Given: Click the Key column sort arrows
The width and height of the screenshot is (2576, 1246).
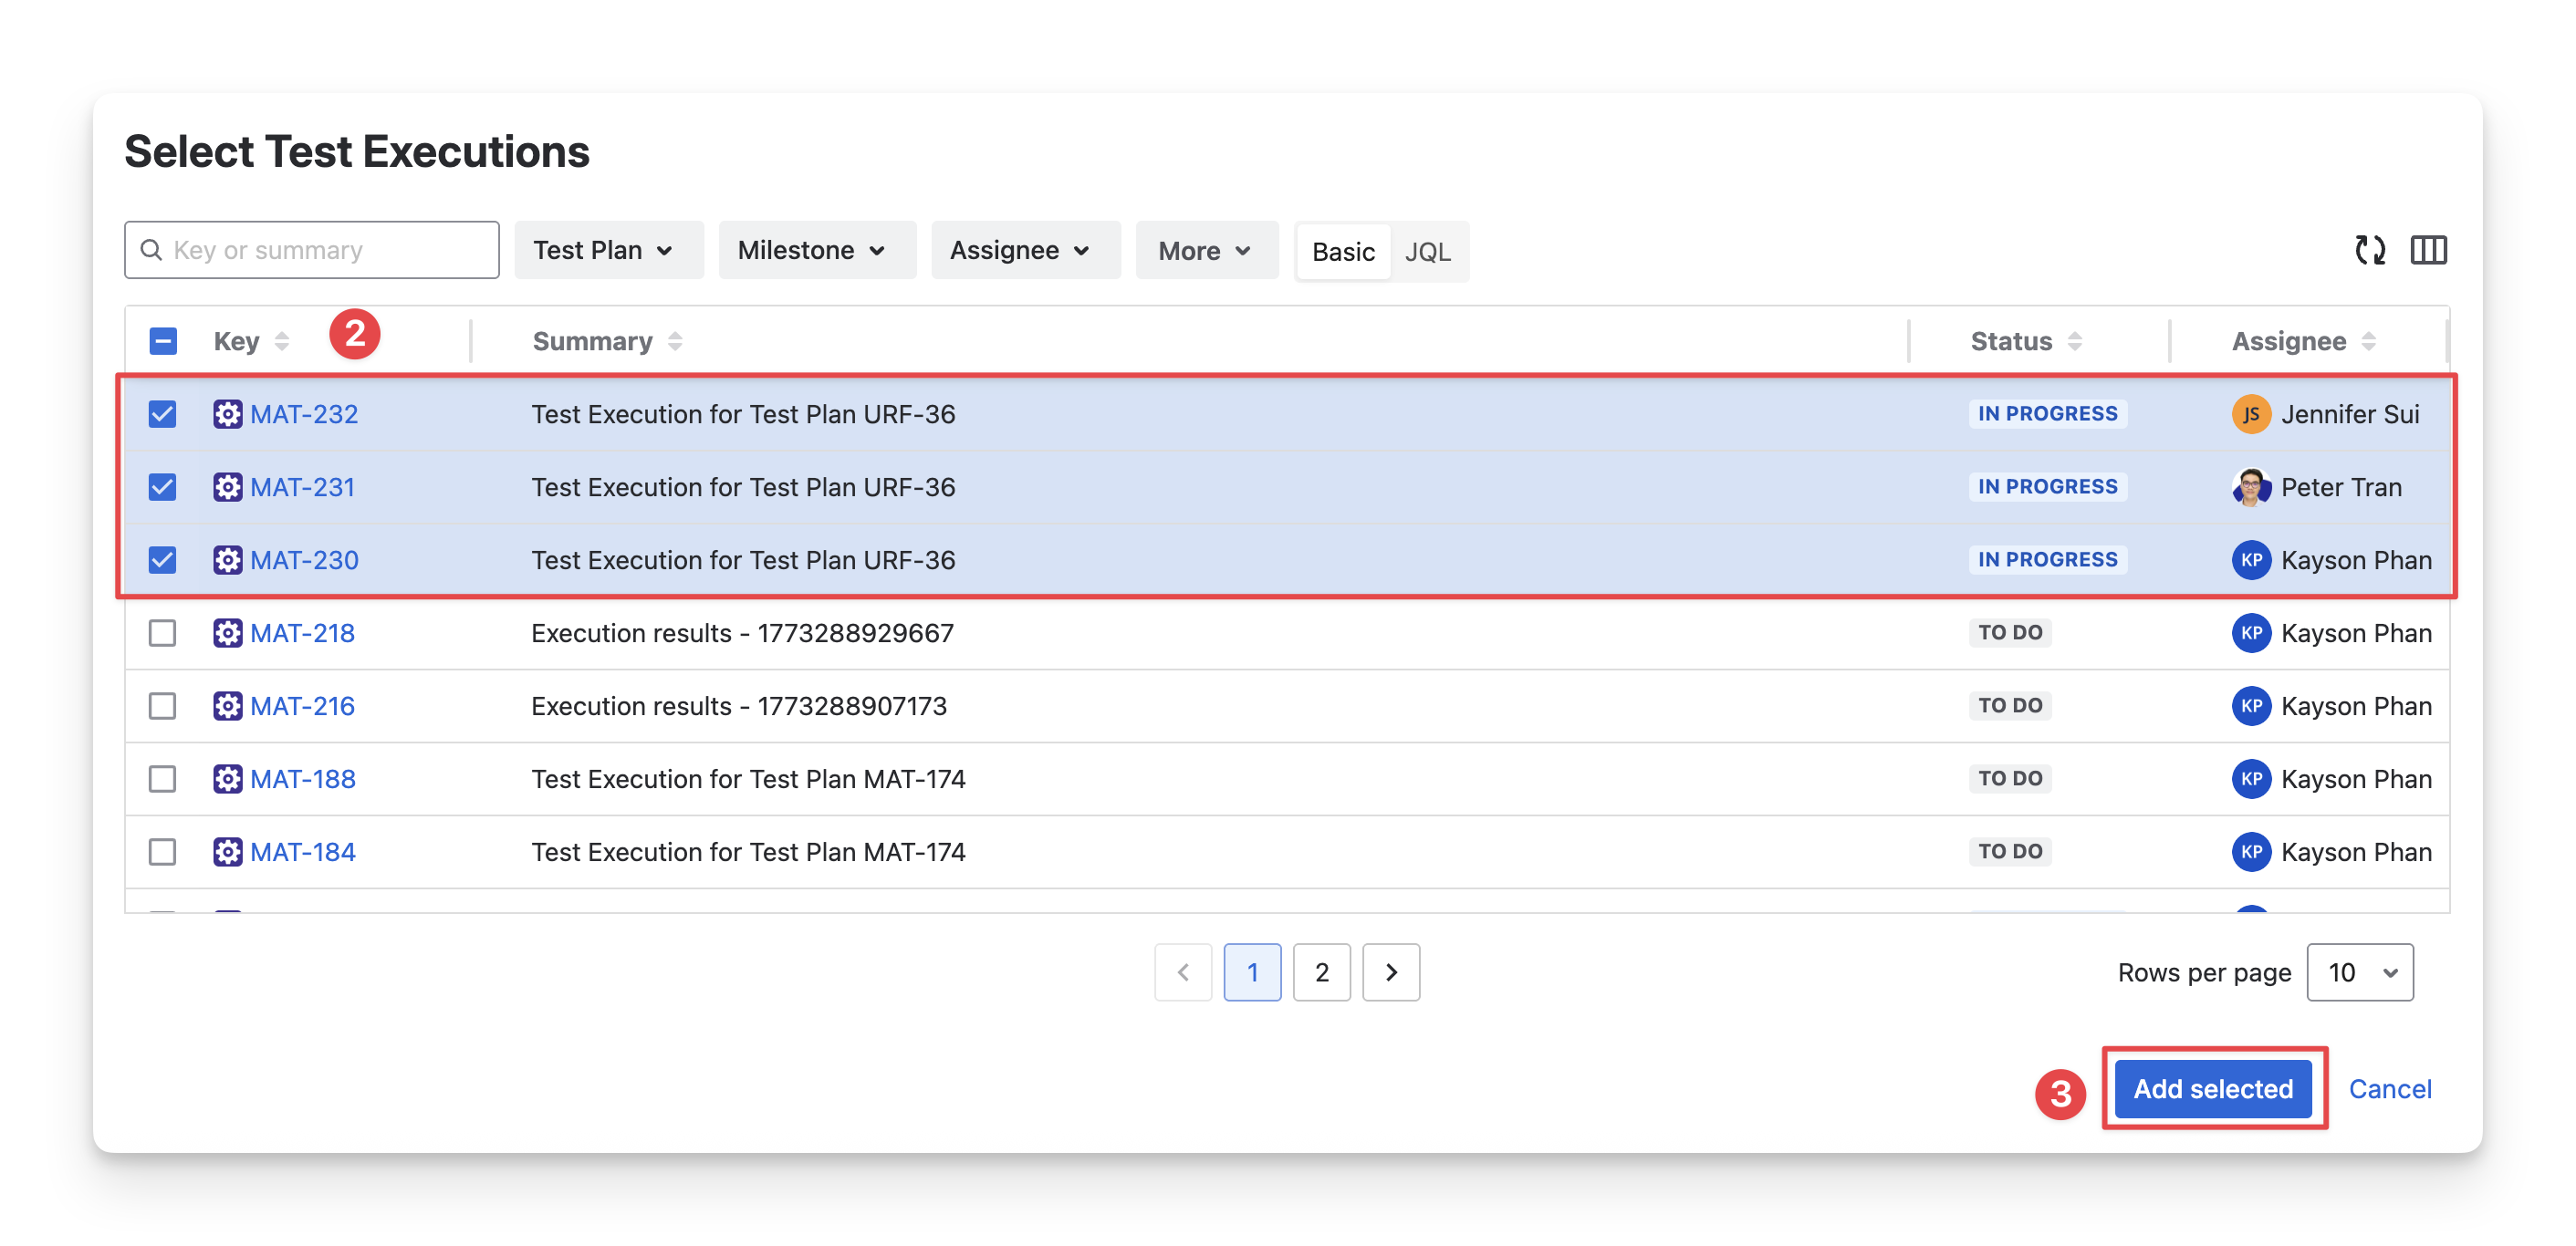Looking at the screenshot, I should coord(282,342).
